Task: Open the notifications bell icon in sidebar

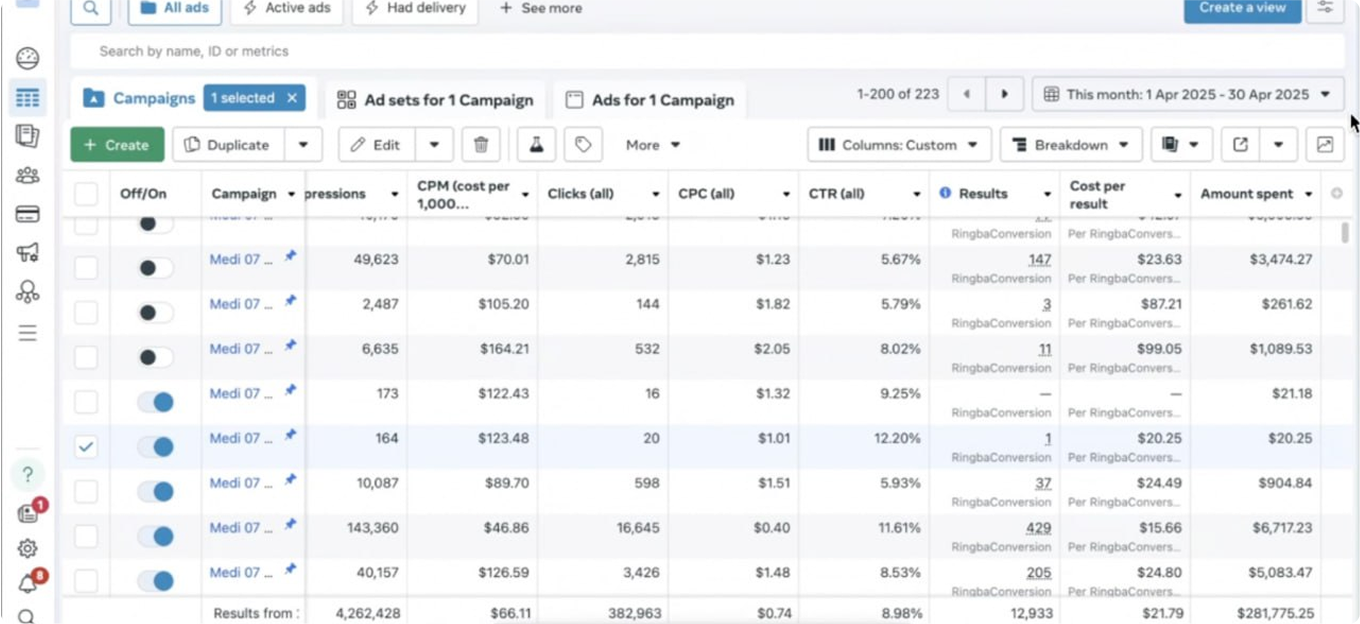Action: pyautogui.click(x=27, y=585)
